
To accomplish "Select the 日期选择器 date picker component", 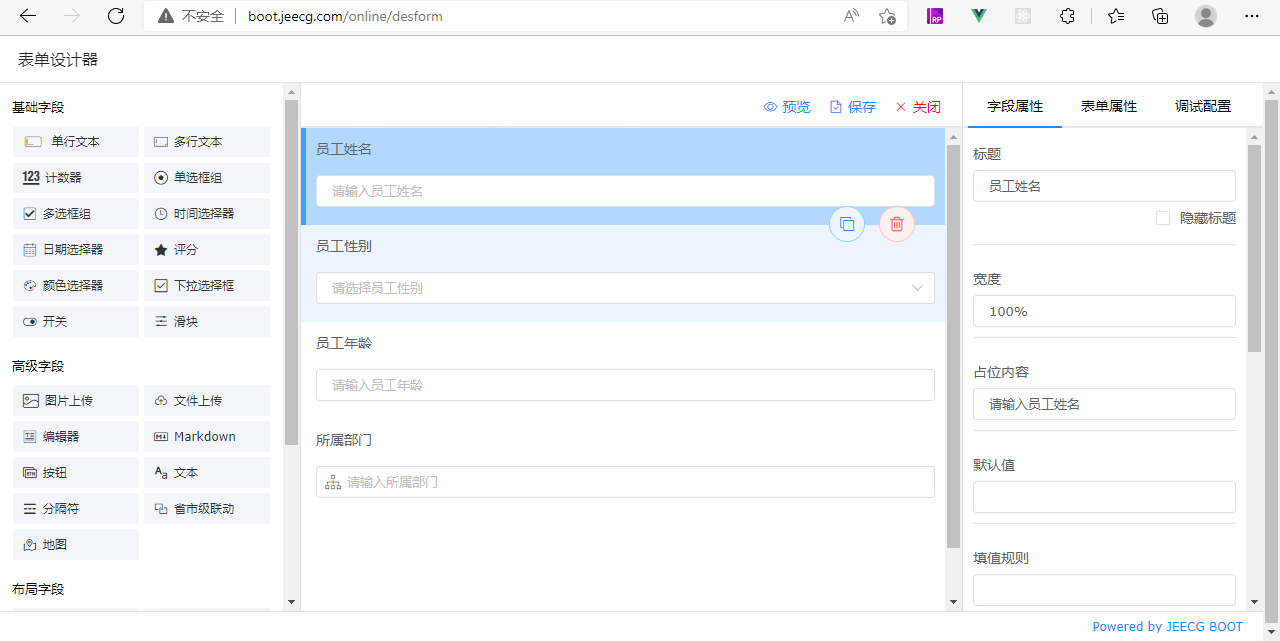I will 76,250.
